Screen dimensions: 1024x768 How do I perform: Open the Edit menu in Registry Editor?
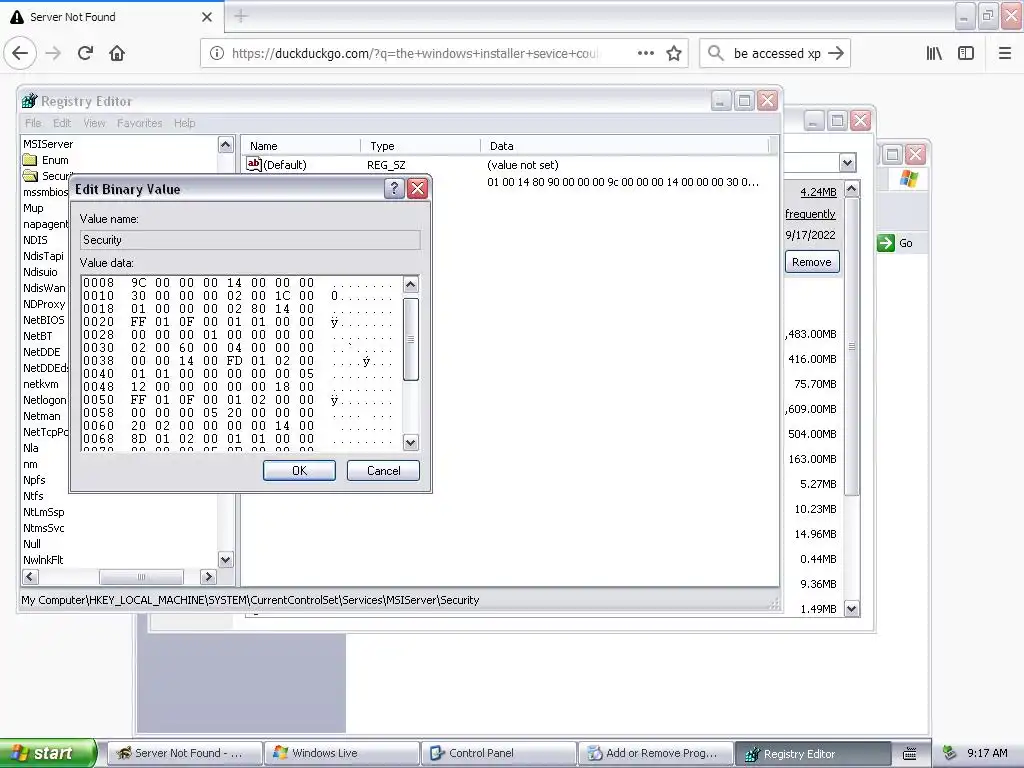[x=62, y=123]
